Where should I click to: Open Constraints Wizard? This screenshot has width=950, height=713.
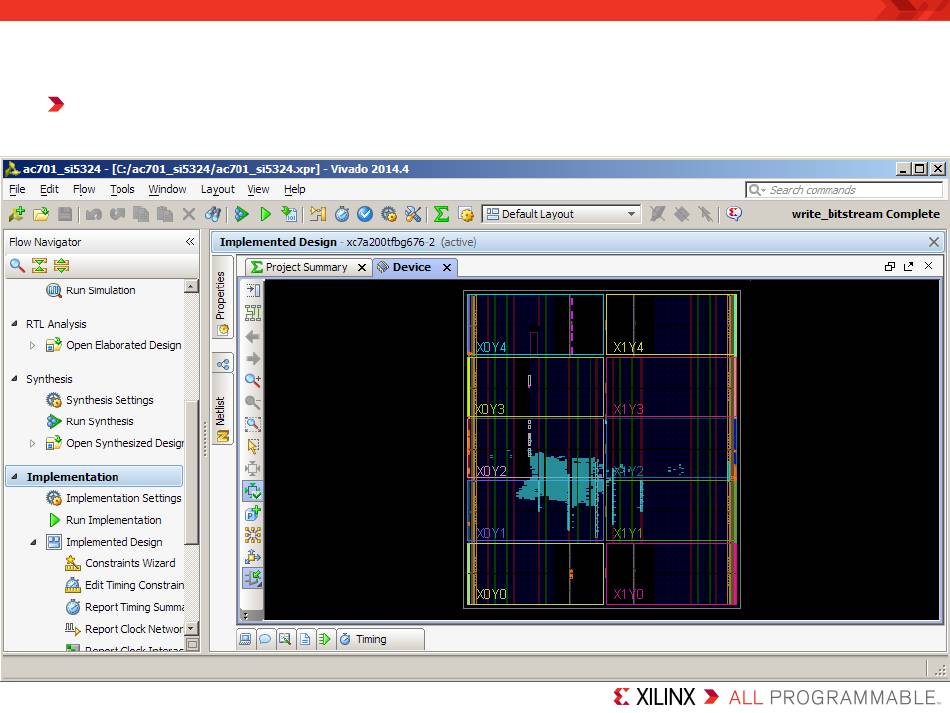pos(130,563)
